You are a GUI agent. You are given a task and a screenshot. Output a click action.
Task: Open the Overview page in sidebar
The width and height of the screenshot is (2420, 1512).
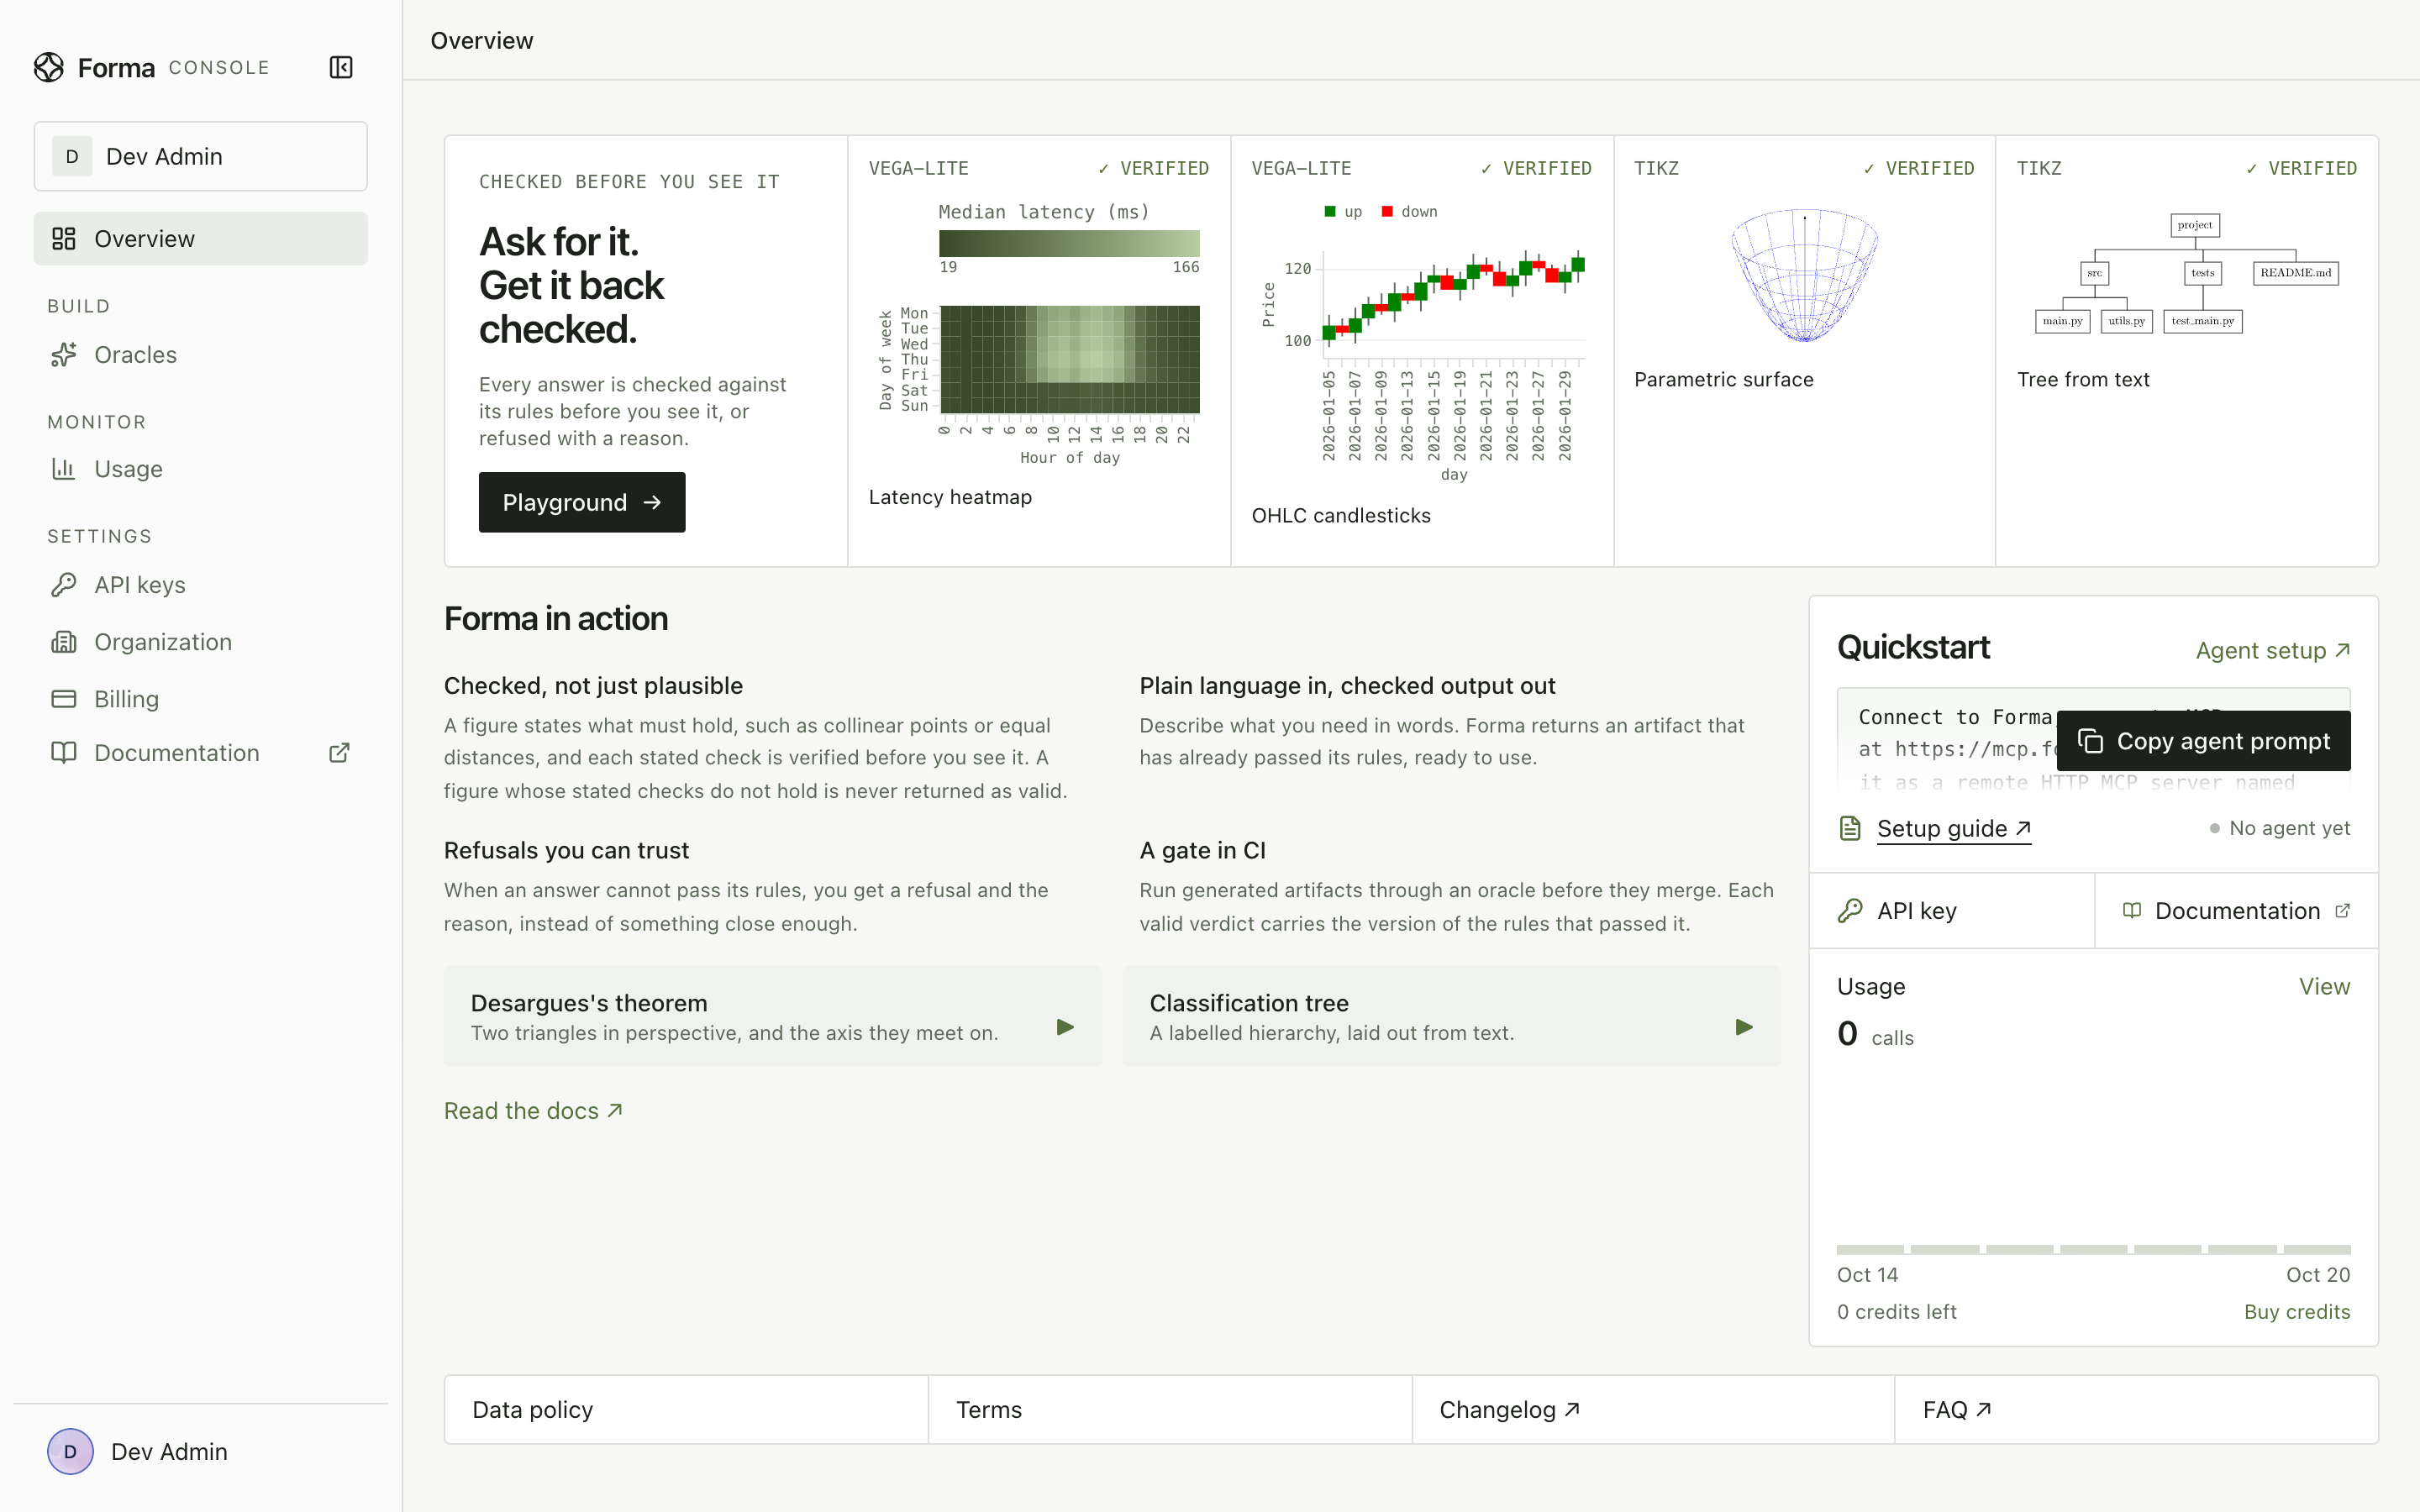coord(201,238)
